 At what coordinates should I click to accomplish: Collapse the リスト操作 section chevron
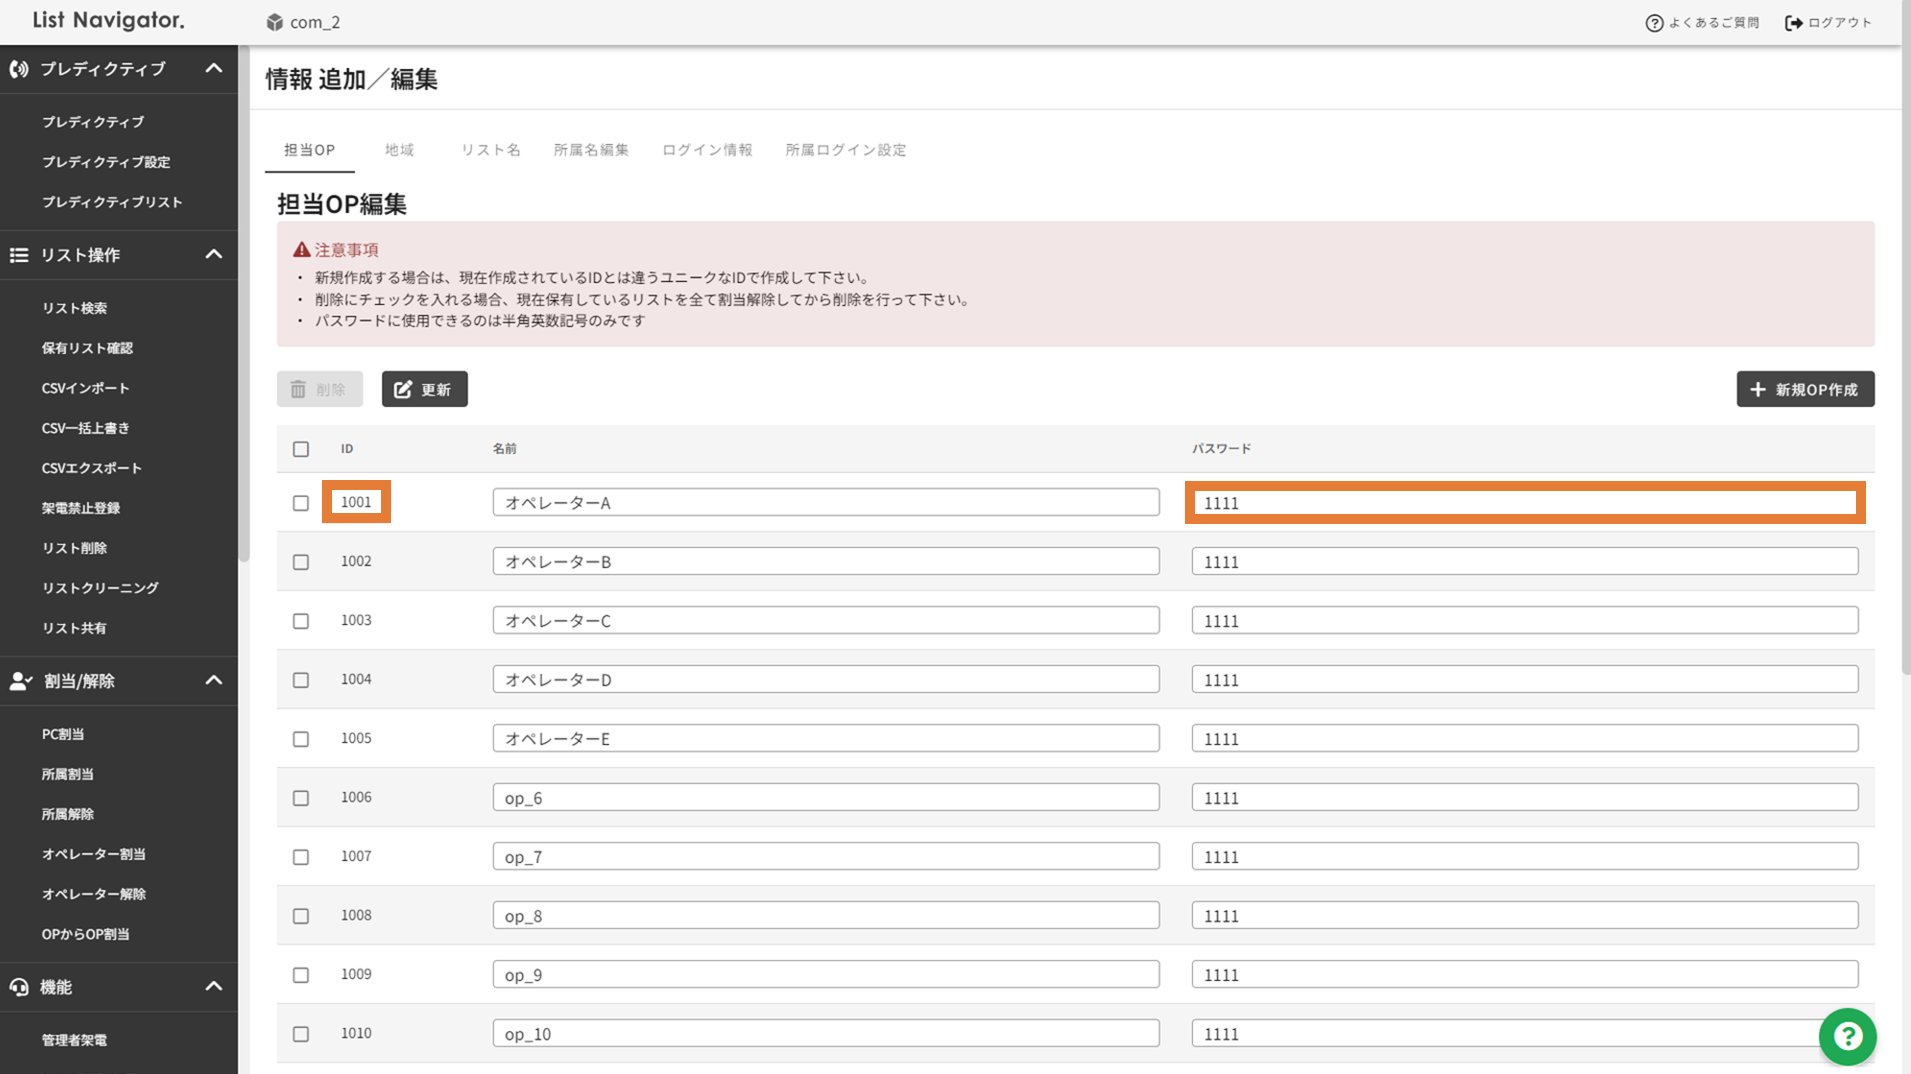click(213, 255)
